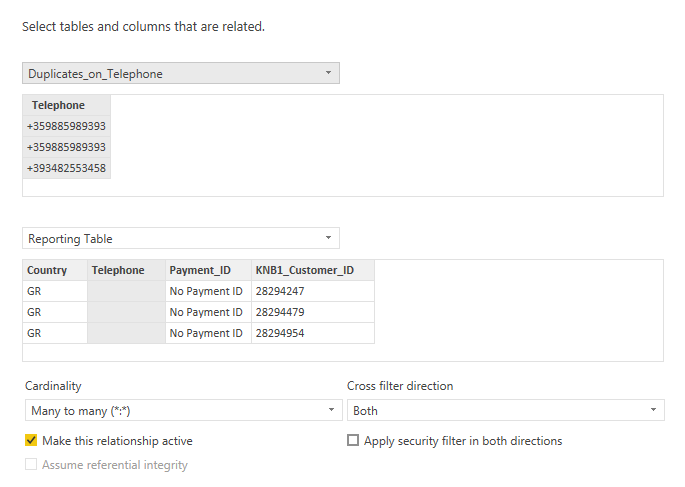Click the +393482553458 telephone cell

click(66, 168)
